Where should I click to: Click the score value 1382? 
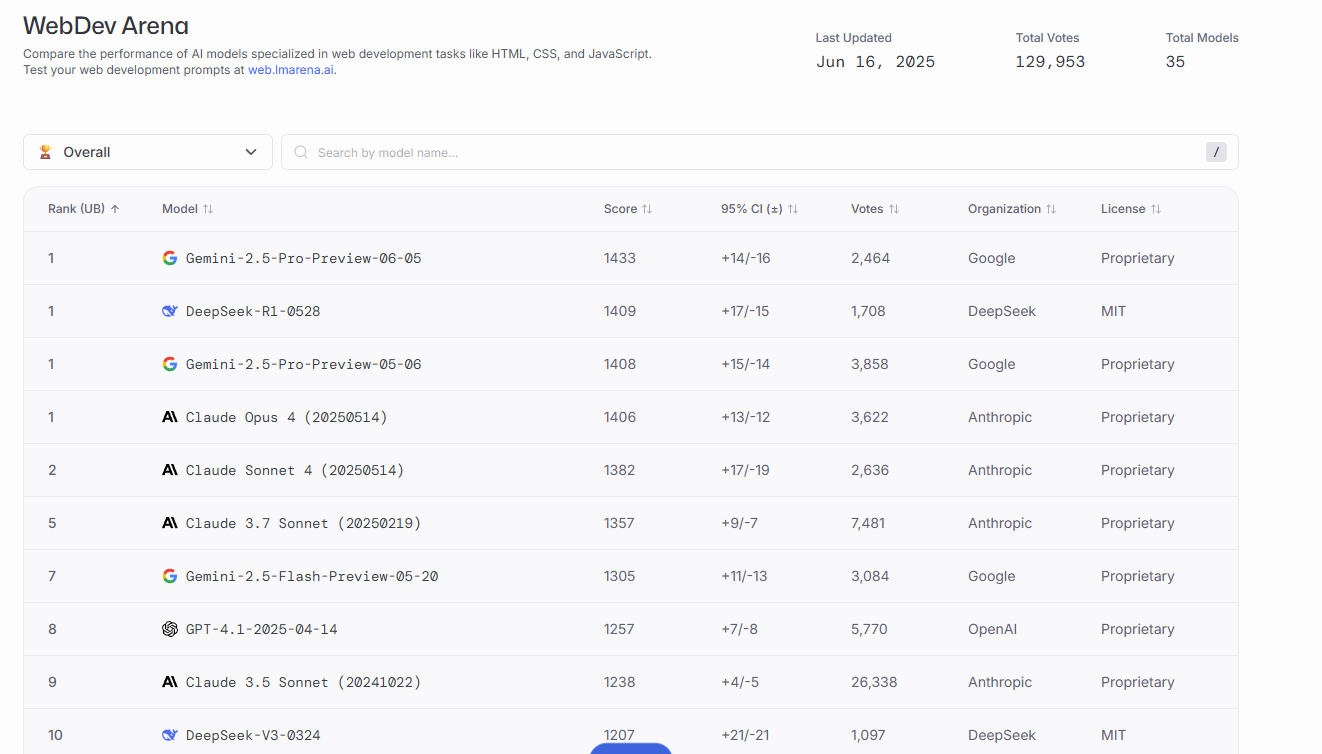pyautogui.click(x=619, y=470)
